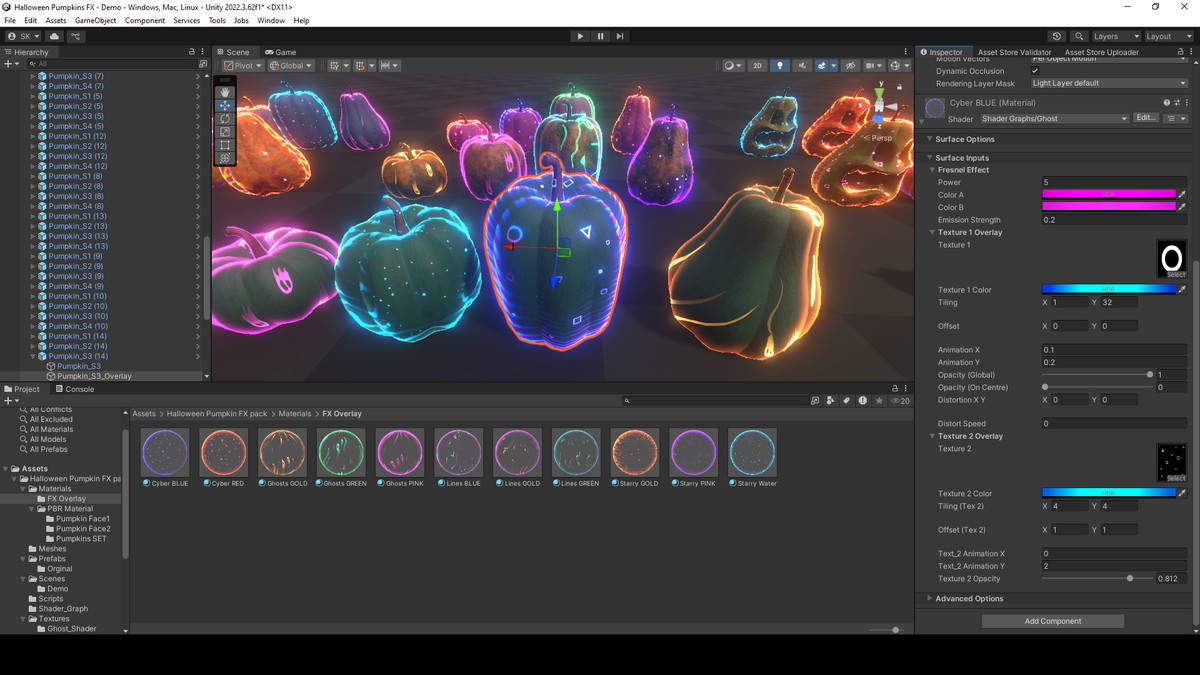Open Rendering Layer Mask dropdown
1200x675 pixels.
click(x=1109, y=83)
